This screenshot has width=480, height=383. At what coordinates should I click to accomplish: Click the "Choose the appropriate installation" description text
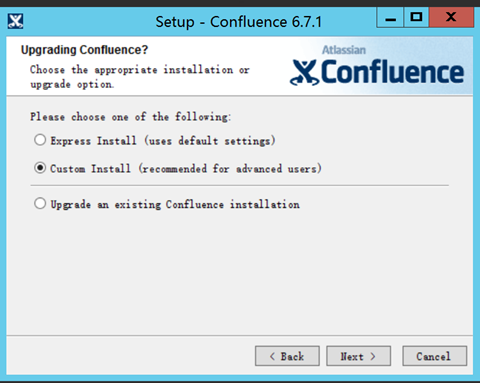pos(140,77)
